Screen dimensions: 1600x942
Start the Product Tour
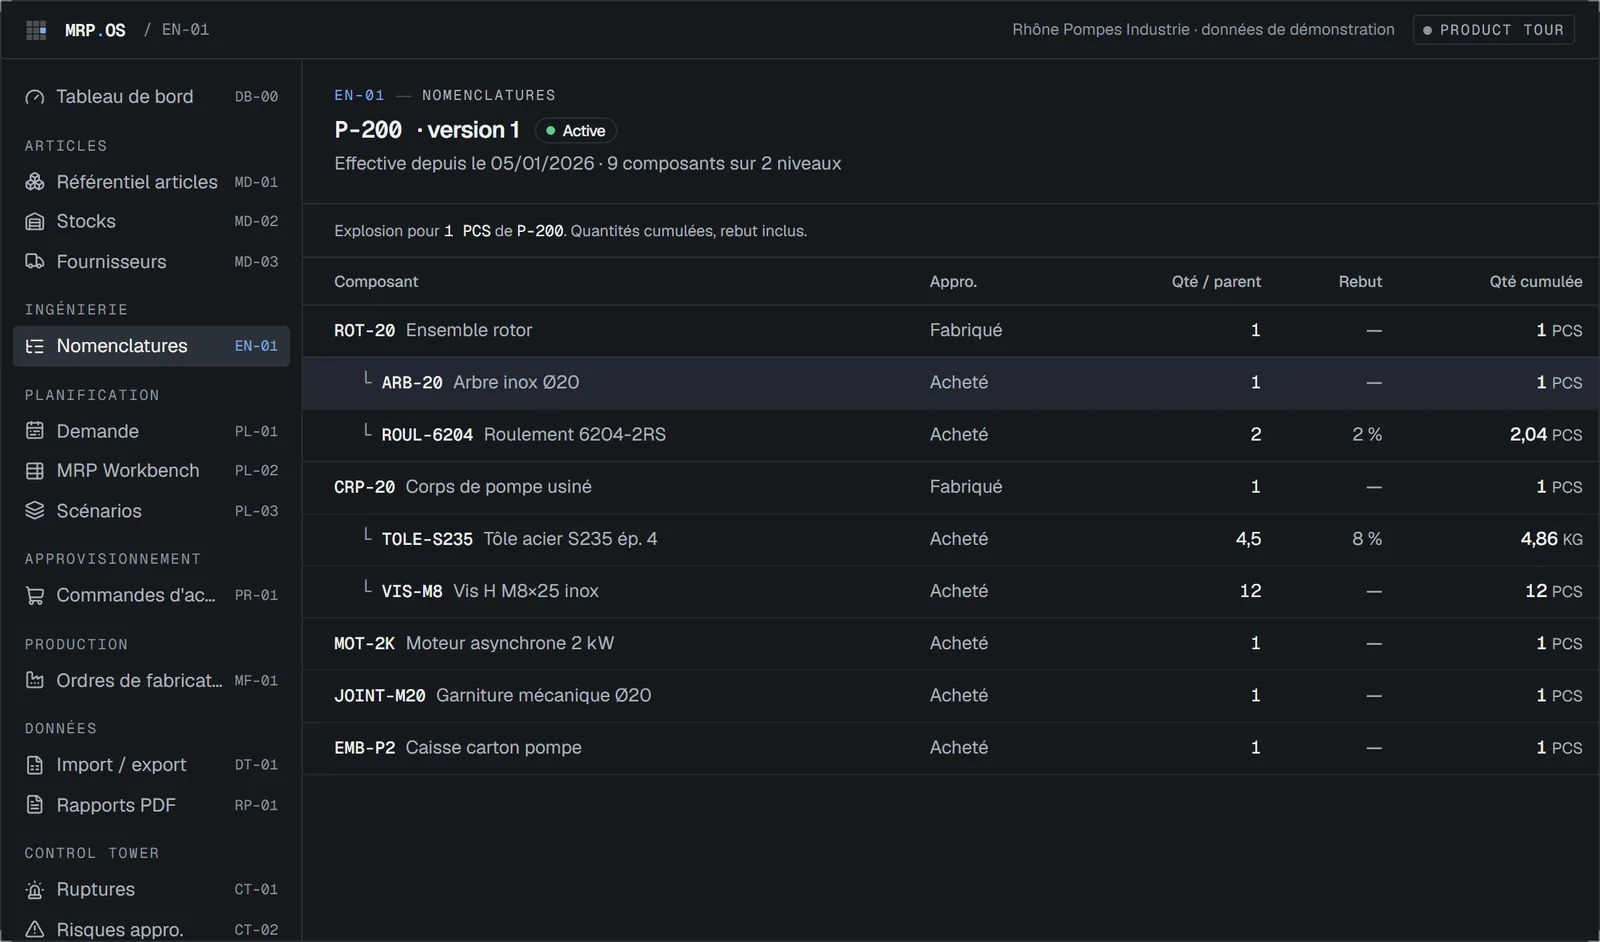(1494, 30)
